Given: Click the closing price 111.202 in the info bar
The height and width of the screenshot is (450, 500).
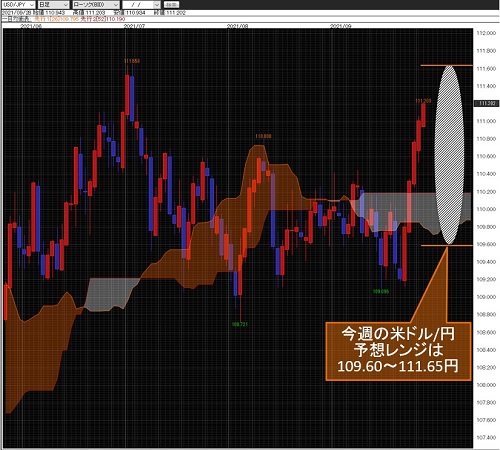Looking at the screenshot, I should tap(176, 13).
